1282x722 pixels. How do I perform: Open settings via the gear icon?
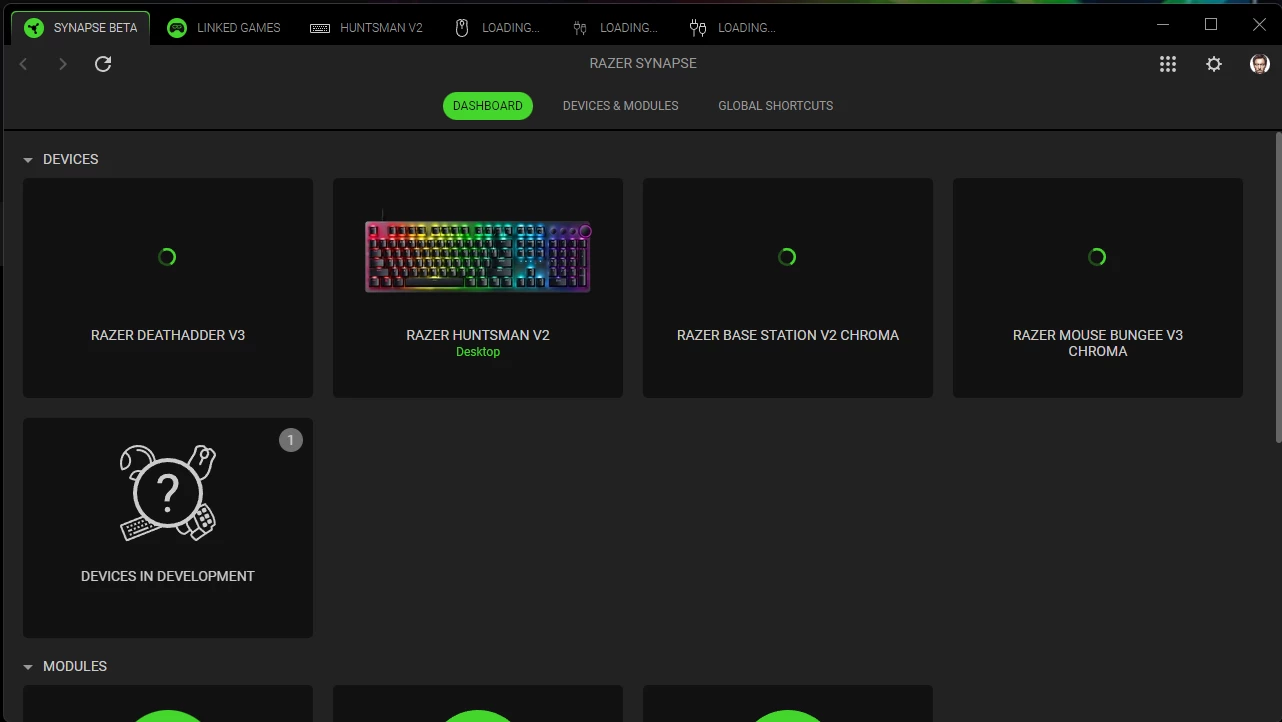point(1214,64)
